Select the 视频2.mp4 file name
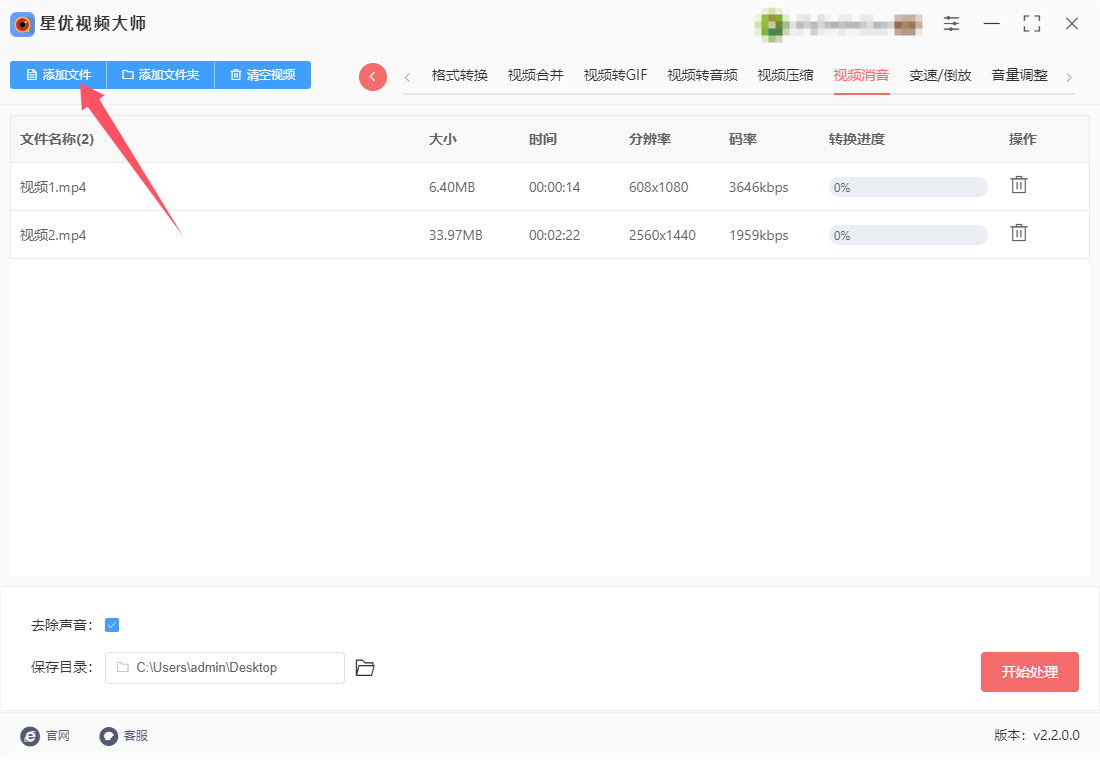The image size is (1100, 760). (53, 235)
